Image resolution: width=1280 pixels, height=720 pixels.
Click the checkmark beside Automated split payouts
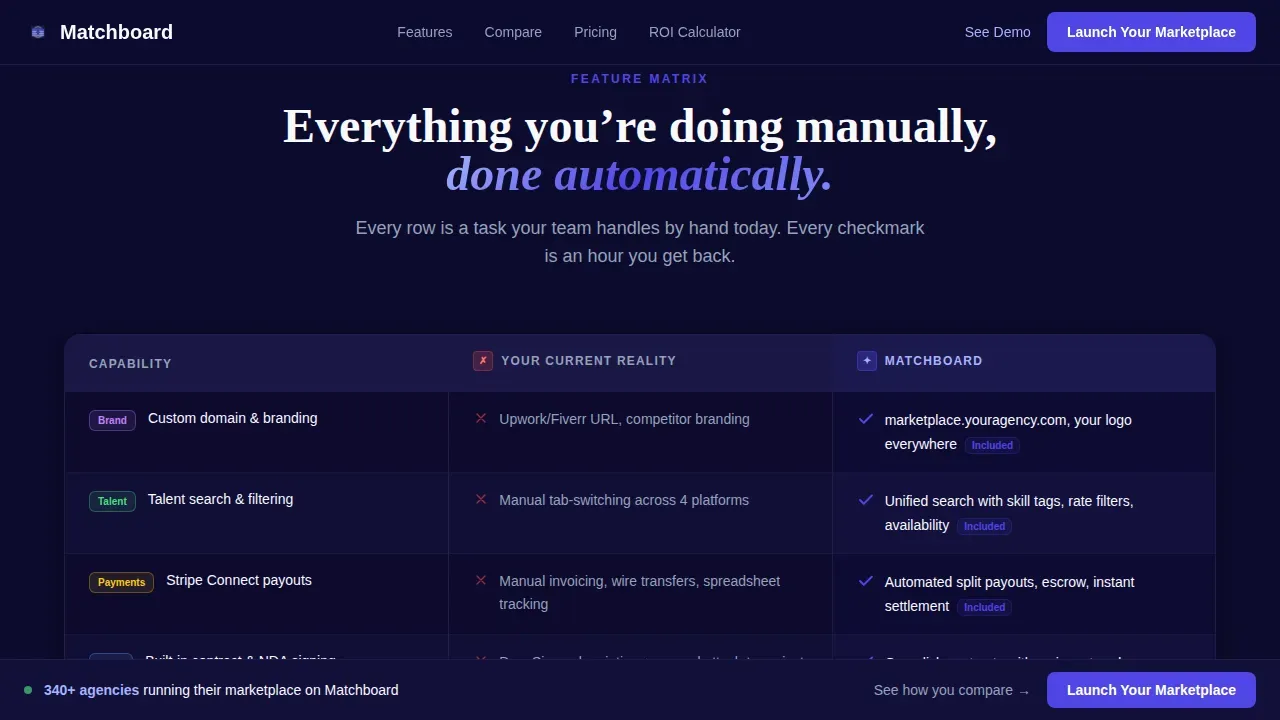[x=866, y=581]
